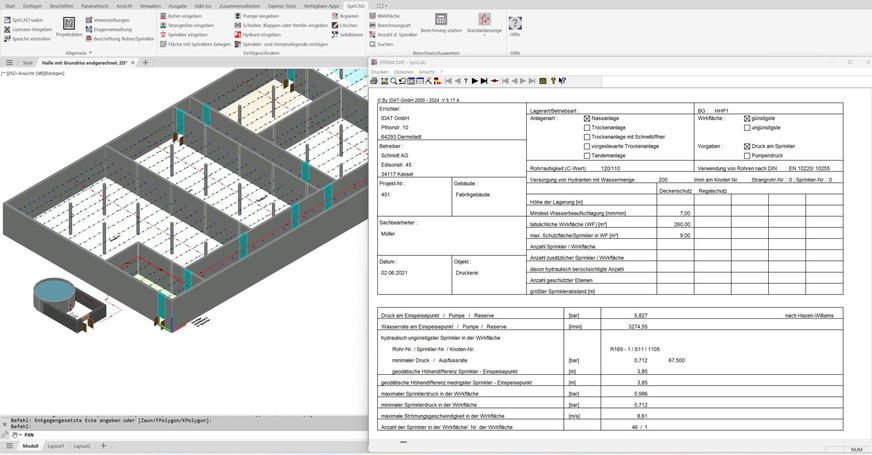Click the black play arrow in SpriCalc

point(474,81)
